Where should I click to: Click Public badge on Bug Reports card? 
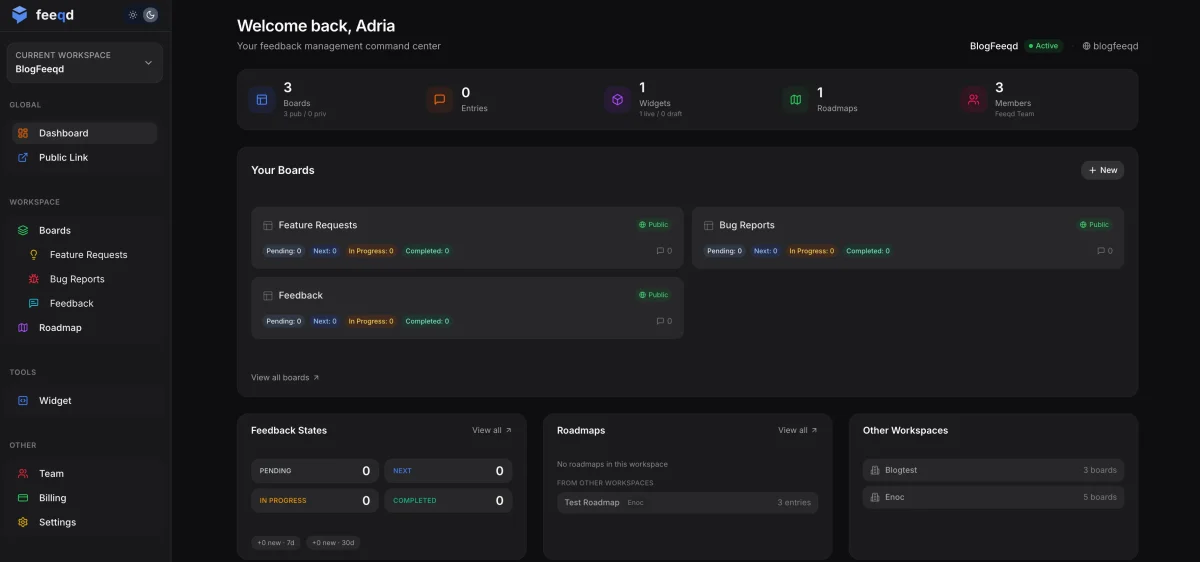[1095, 225]
